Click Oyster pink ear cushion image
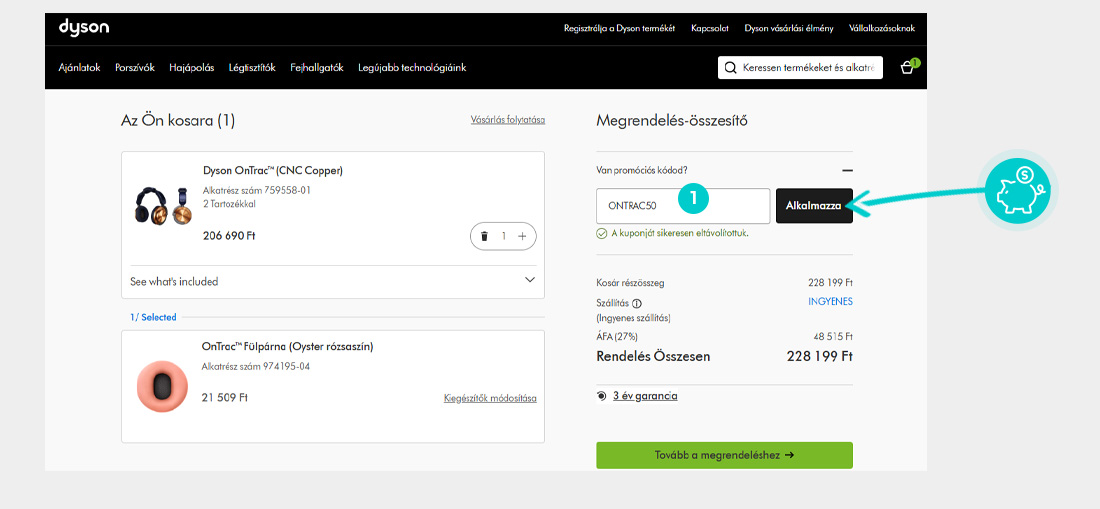 161,385
